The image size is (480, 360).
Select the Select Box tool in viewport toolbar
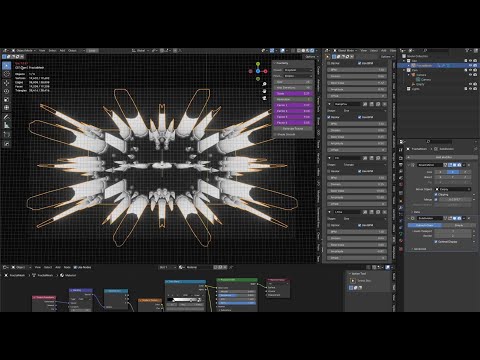point(7,66)
